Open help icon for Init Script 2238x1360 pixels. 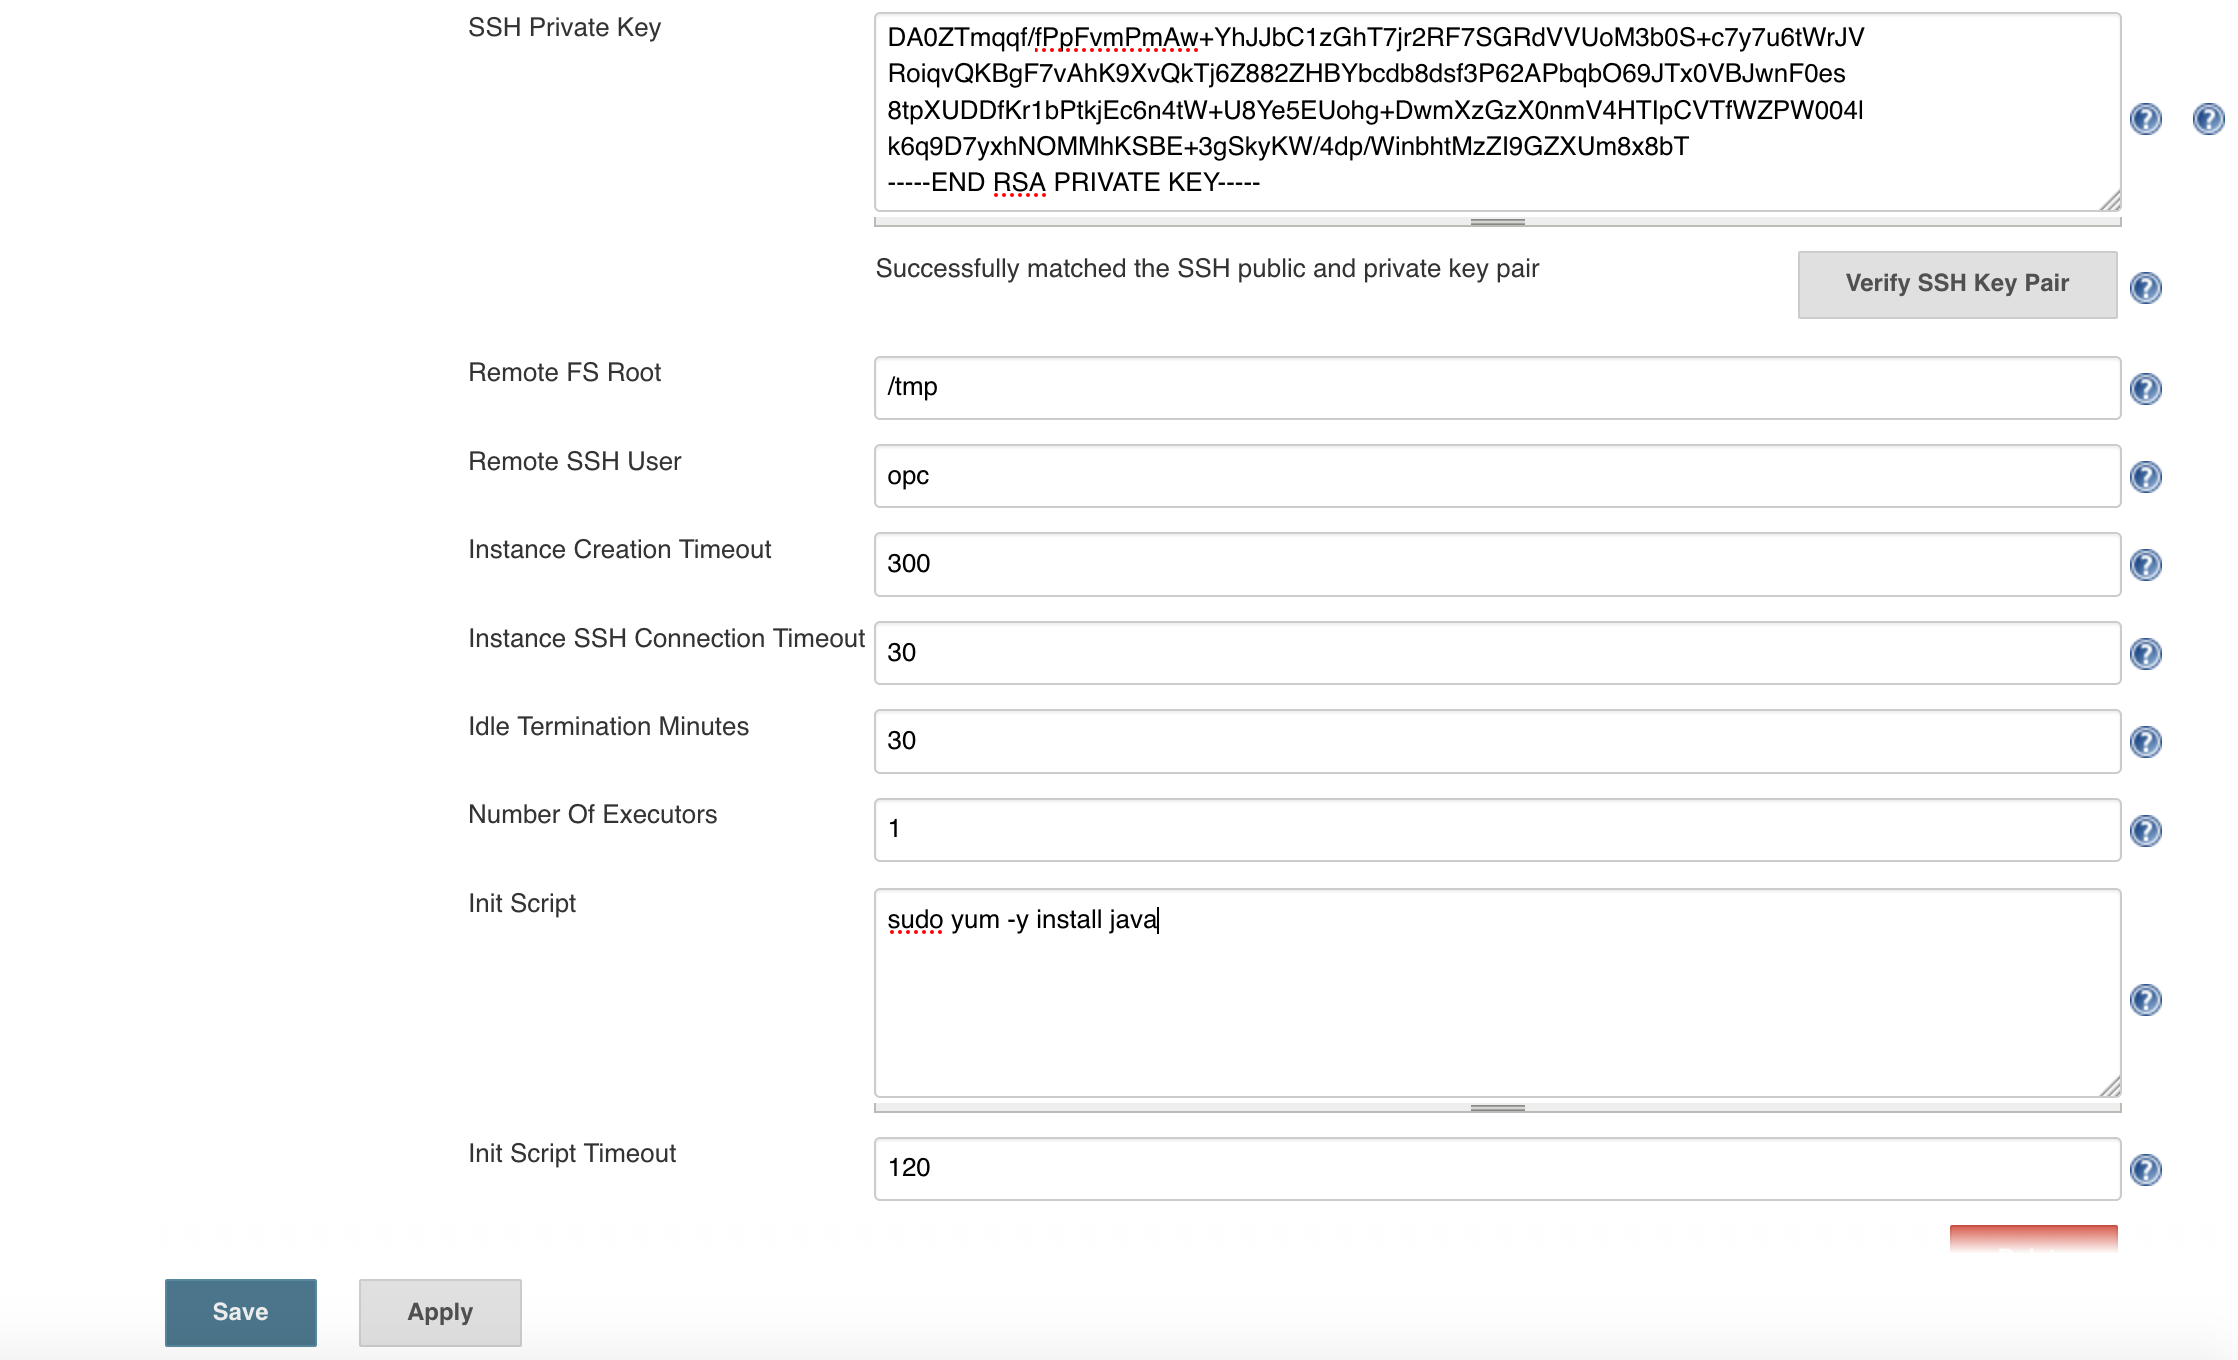click(2146, 1000)
